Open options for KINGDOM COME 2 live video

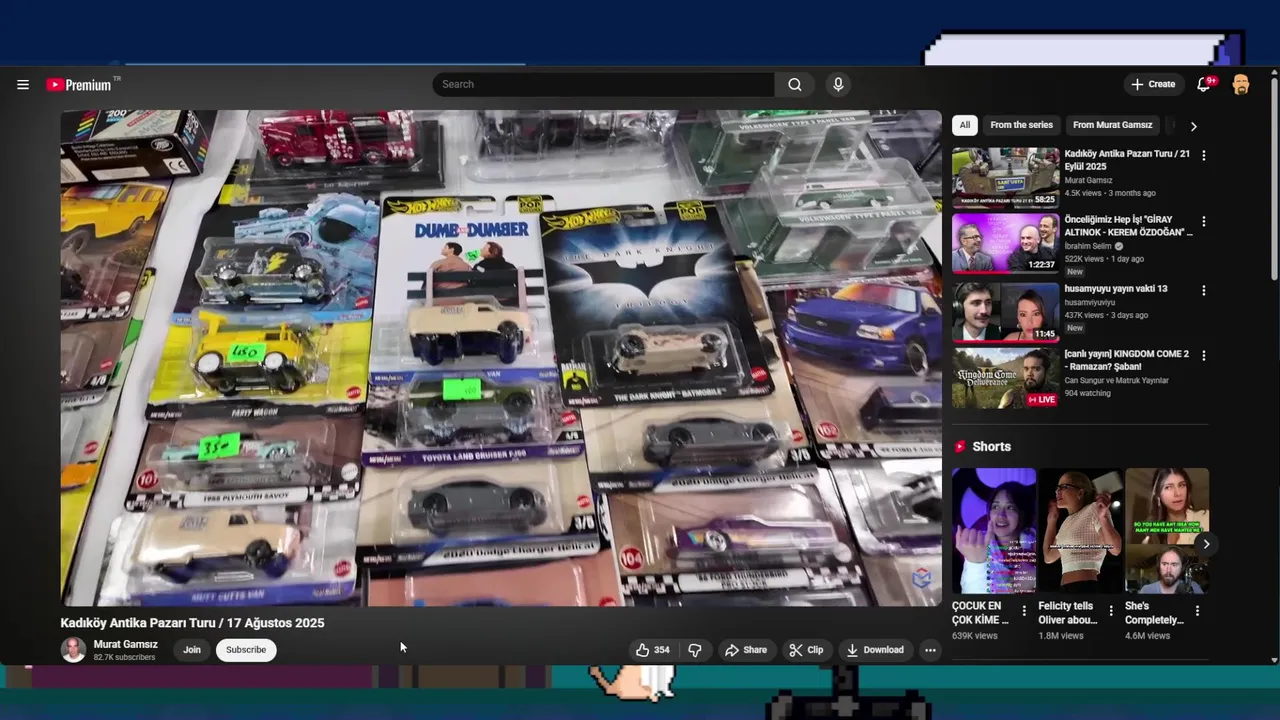click(1204, 355)
